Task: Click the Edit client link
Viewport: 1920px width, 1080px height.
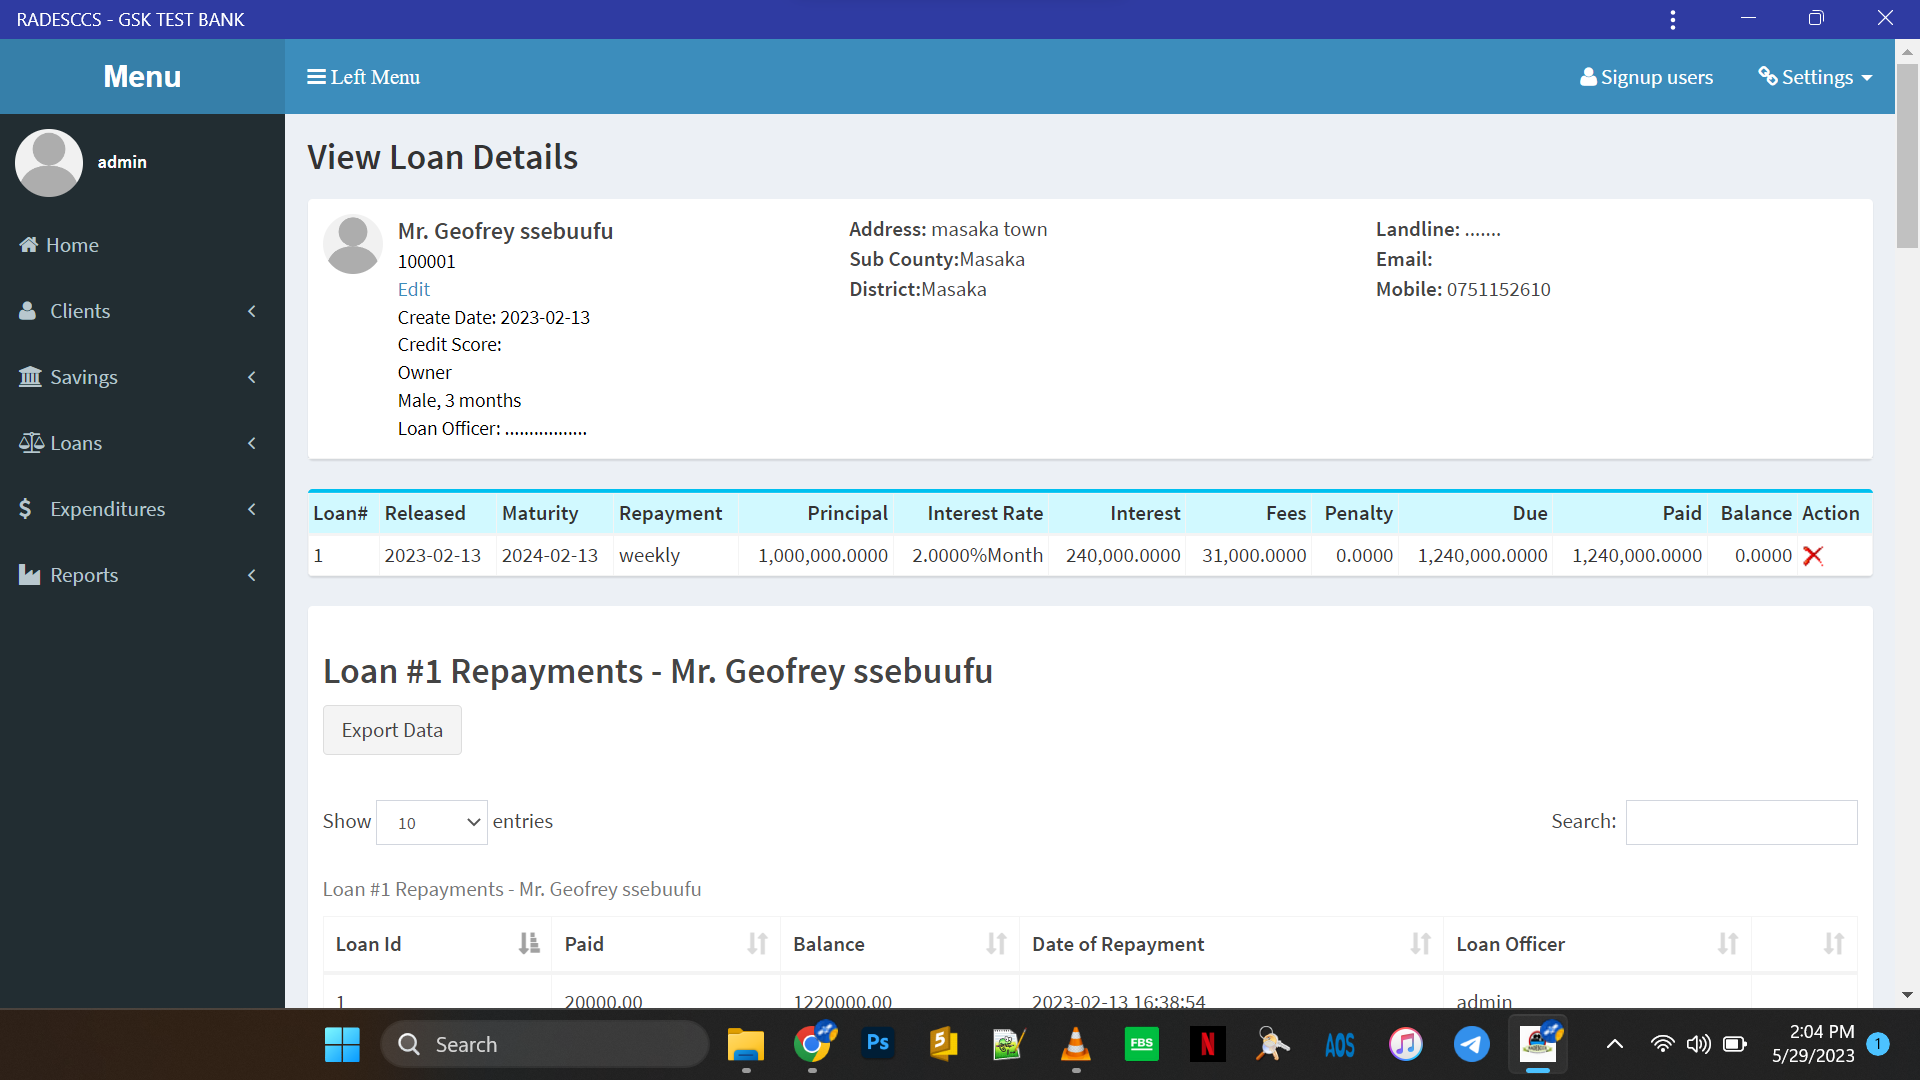Action: pos(413,289)
